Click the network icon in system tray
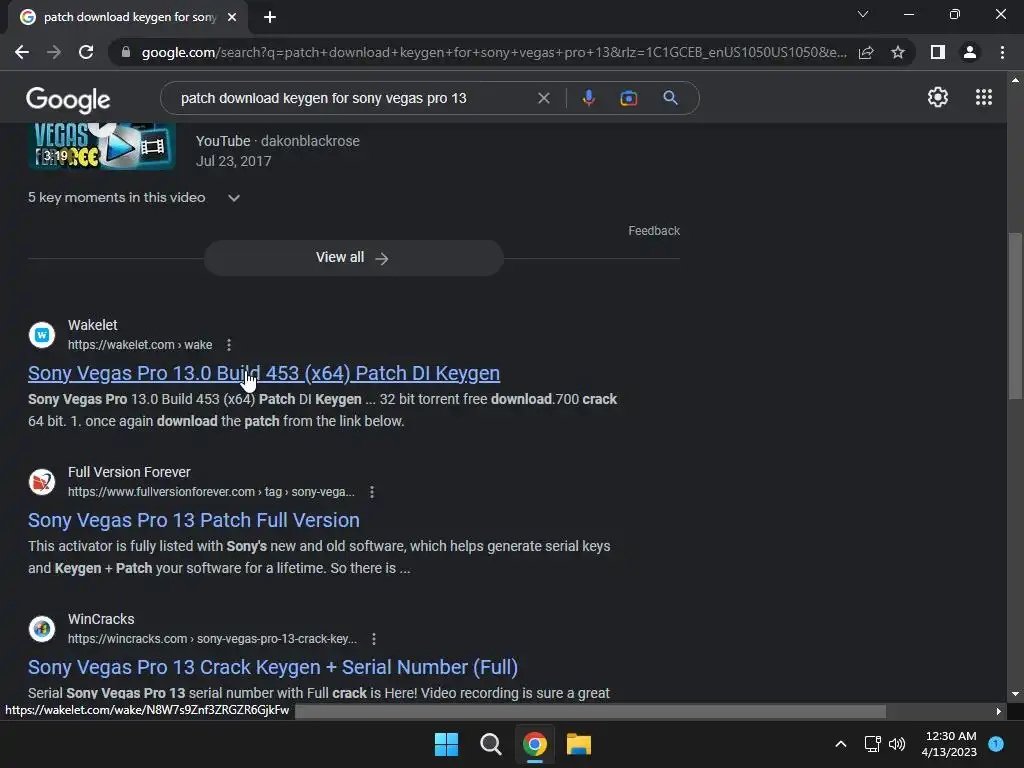Screen dimensions: 1024x768 click(872, 744)
